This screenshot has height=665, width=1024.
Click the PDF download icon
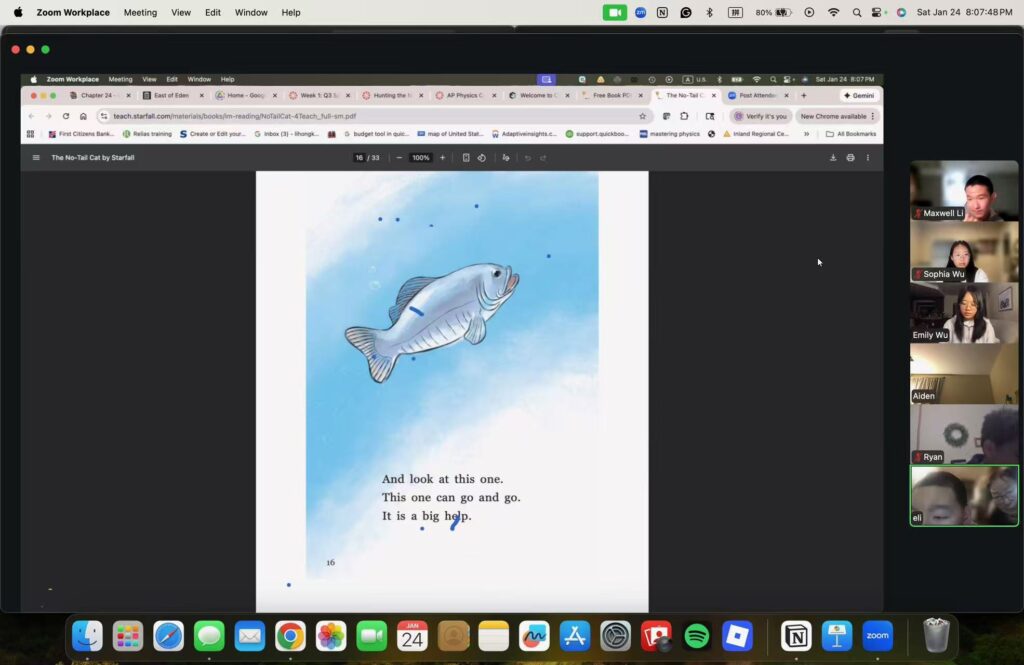coord(832,158)
